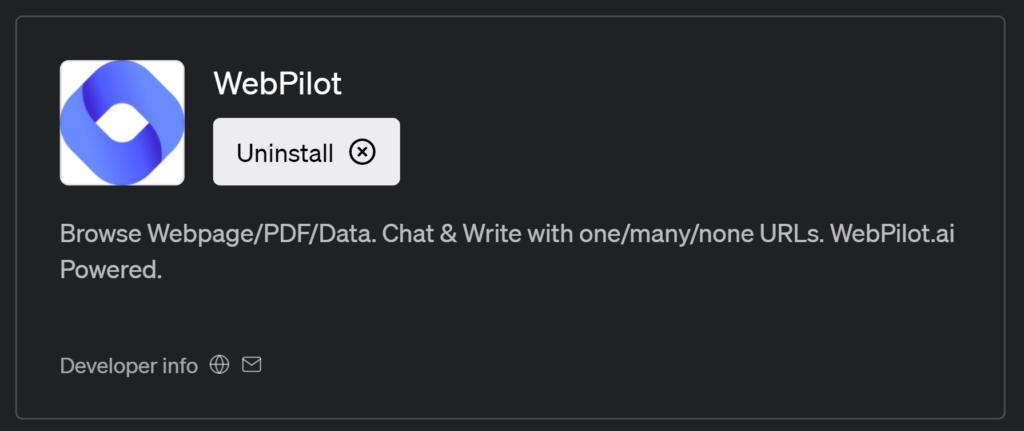Uninstall the WebPilot plugin

click(306, 152)
